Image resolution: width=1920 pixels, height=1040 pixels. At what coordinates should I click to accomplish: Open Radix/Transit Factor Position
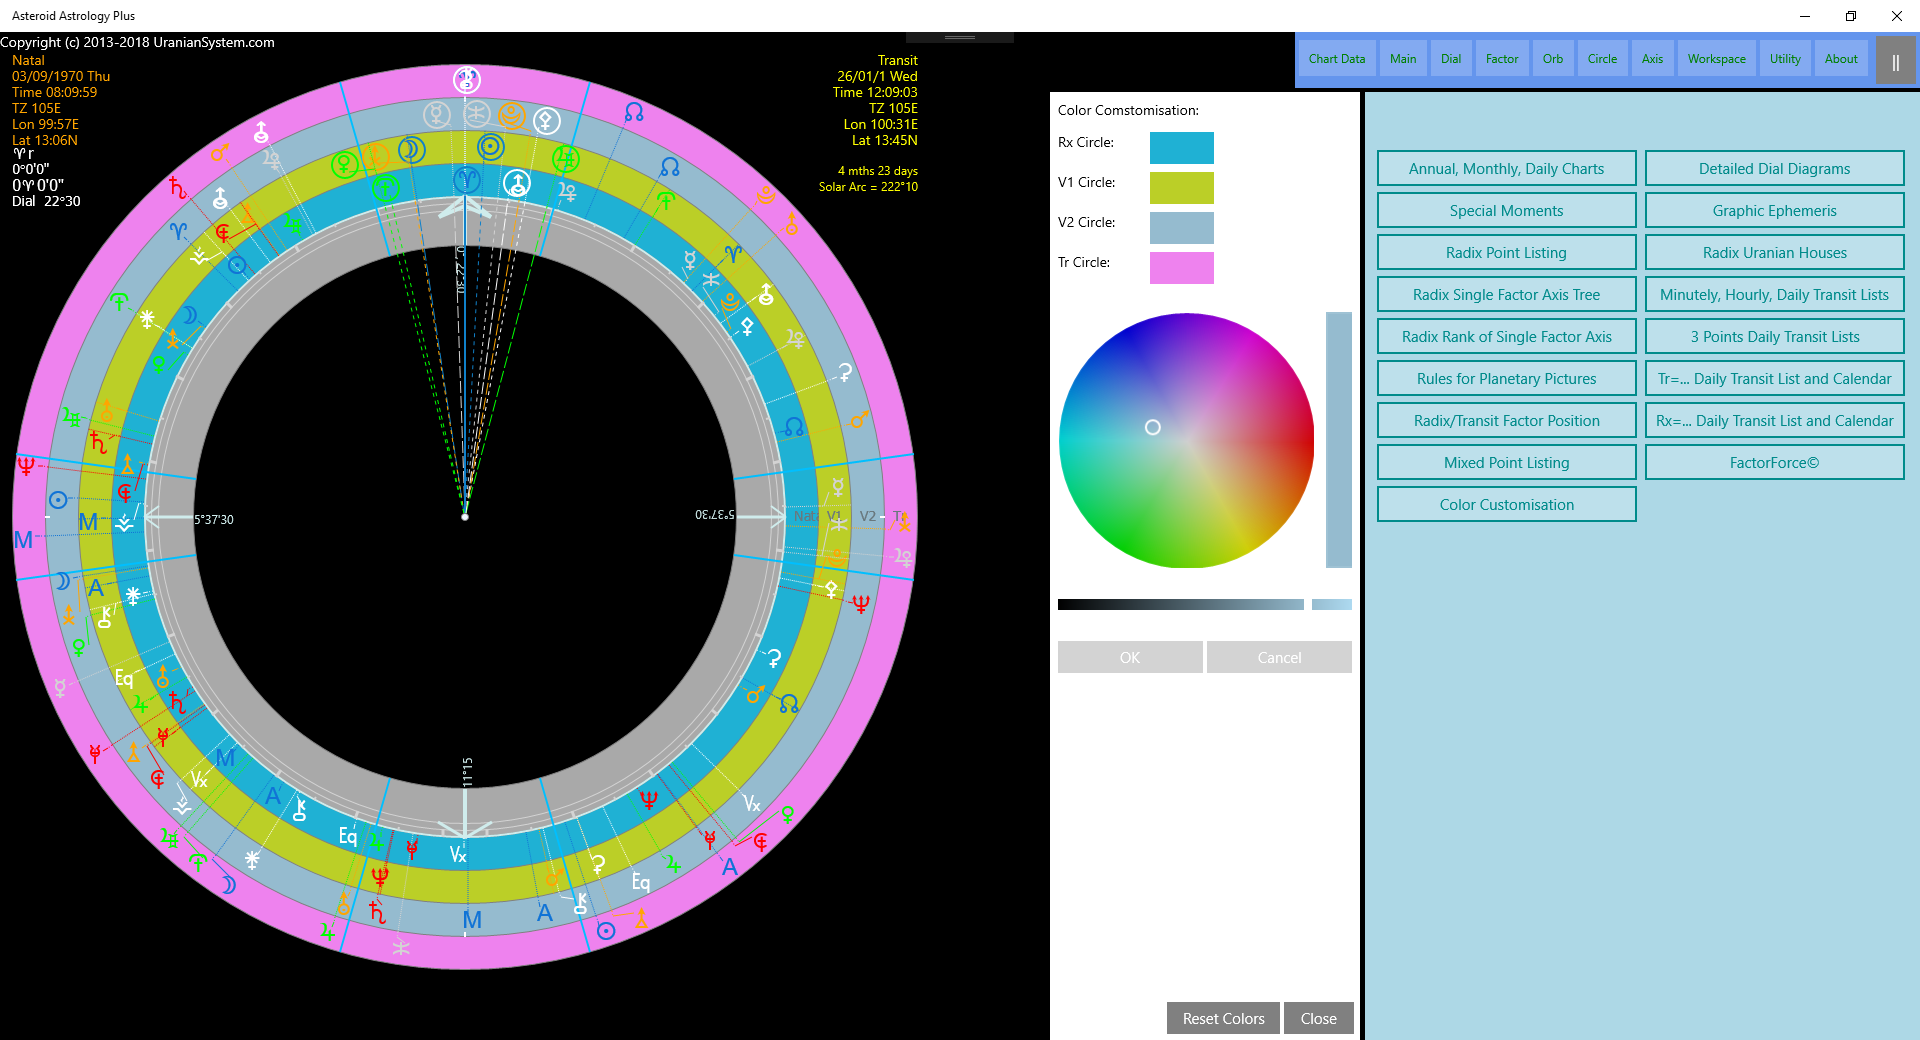pyautogui.click(x=1506, y=420)
